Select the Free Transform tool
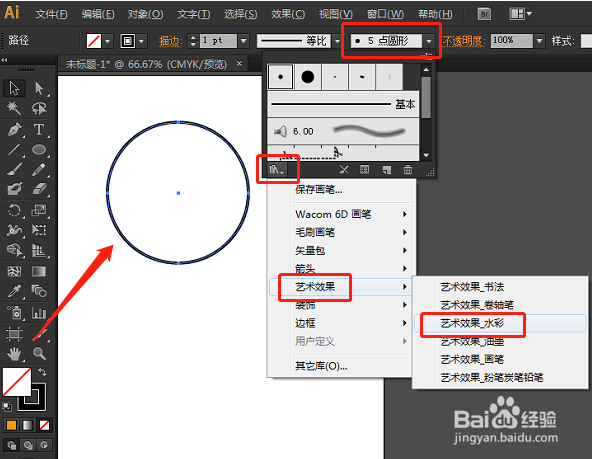The image size is (592, 459). tap(39, 230)
